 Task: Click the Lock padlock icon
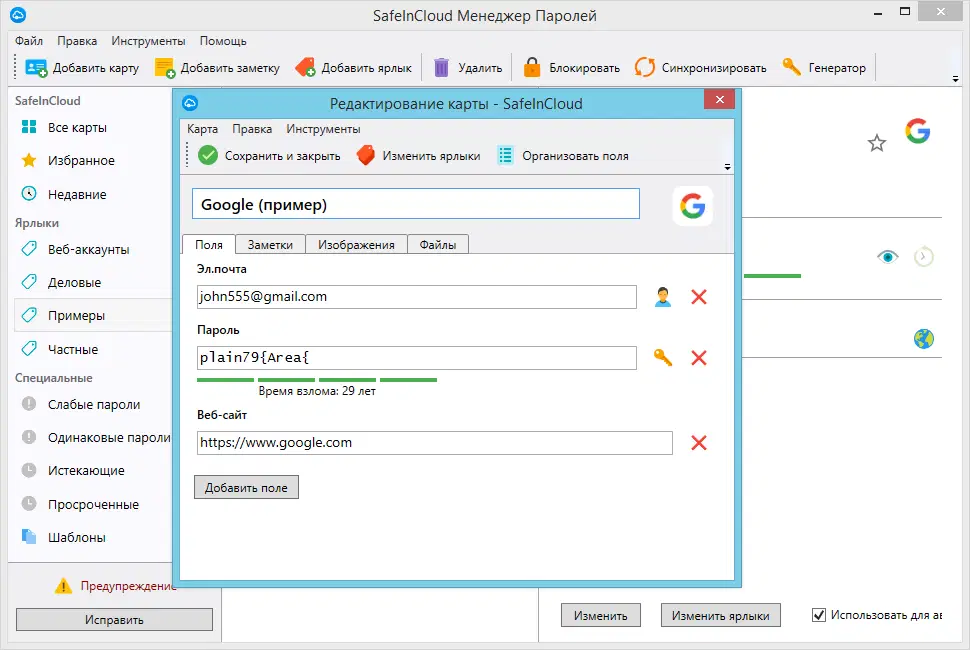tap(532, 67)
